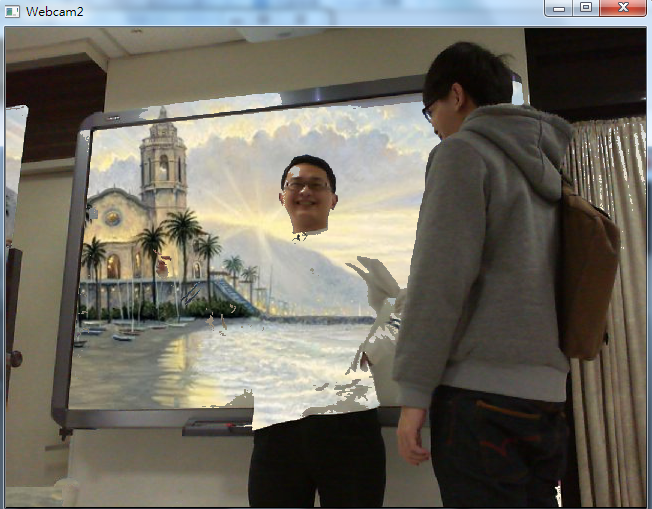The width and height of the screenshot is (652, 509).
Task: Maximize the Webcam2 window
Action: click(x=586, y=8)
